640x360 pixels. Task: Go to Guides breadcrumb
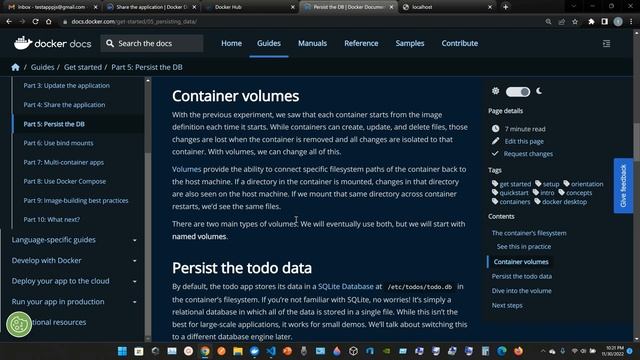[x=42, y=67]
